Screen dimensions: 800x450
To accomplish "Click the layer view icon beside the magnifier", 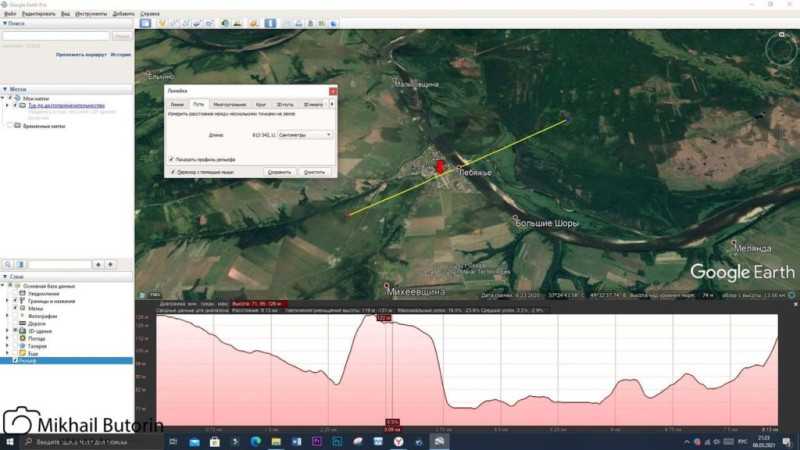I will (x=20, y=264).
